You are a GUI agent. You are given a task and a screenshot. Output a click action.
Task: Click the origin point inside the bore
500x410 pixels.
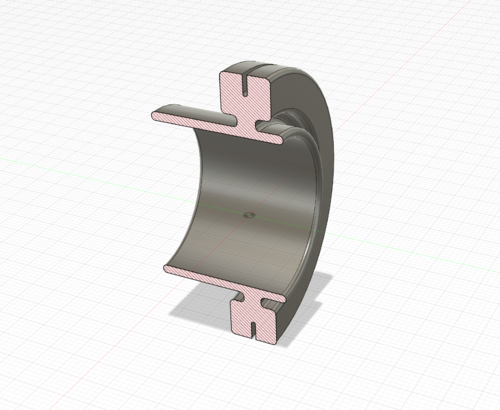click(x=249, y=215)
